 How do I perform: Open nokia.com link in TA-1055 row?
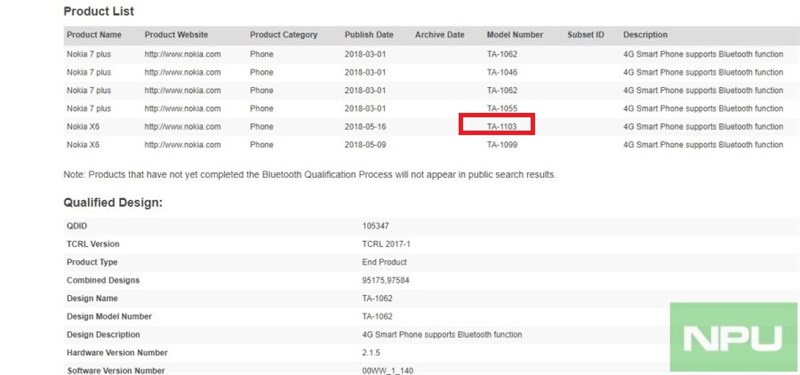(x=183, y=109)
